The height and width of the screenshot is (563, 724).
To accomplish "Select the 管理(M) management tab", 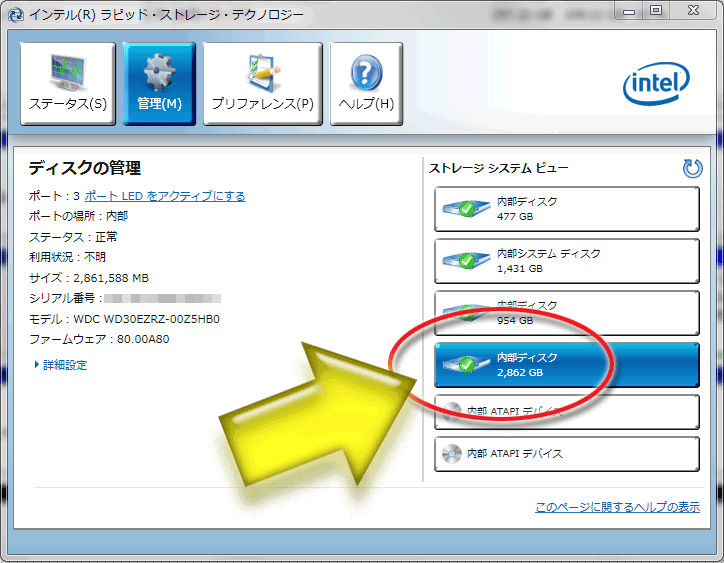I will coord(159,84).
